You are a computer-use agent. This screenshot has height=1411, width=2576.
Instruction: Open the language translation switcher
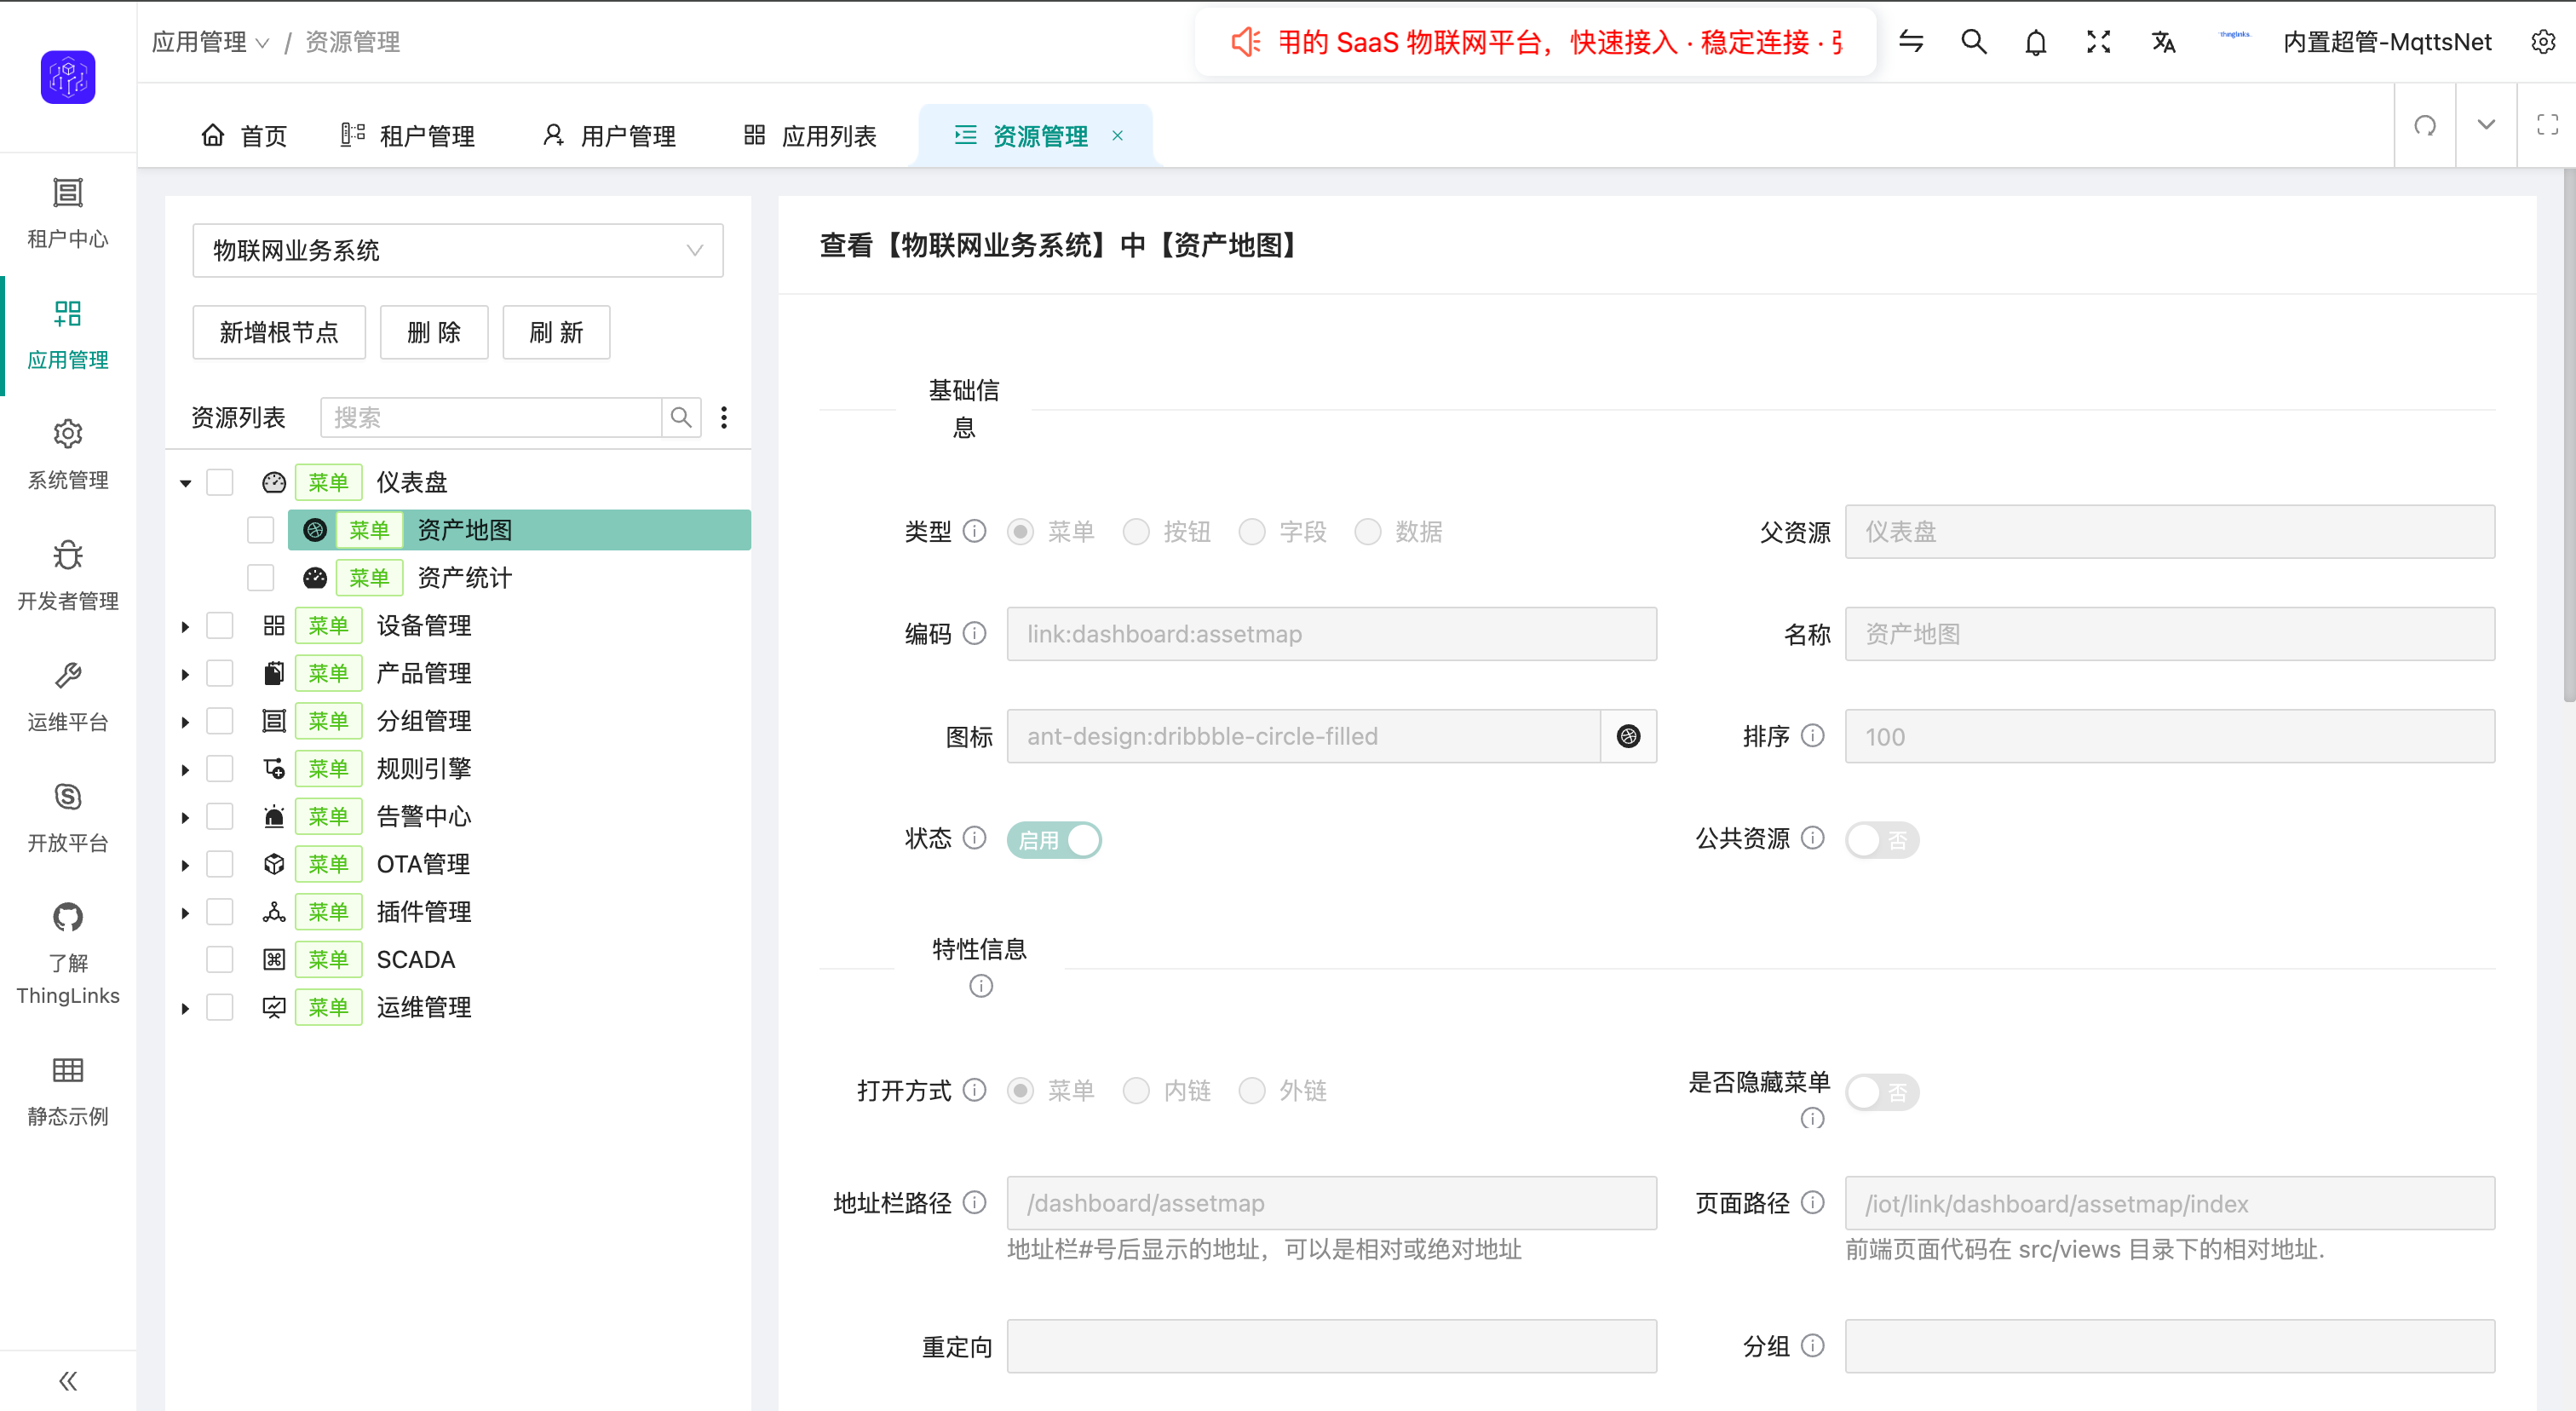coord(2163,42)
